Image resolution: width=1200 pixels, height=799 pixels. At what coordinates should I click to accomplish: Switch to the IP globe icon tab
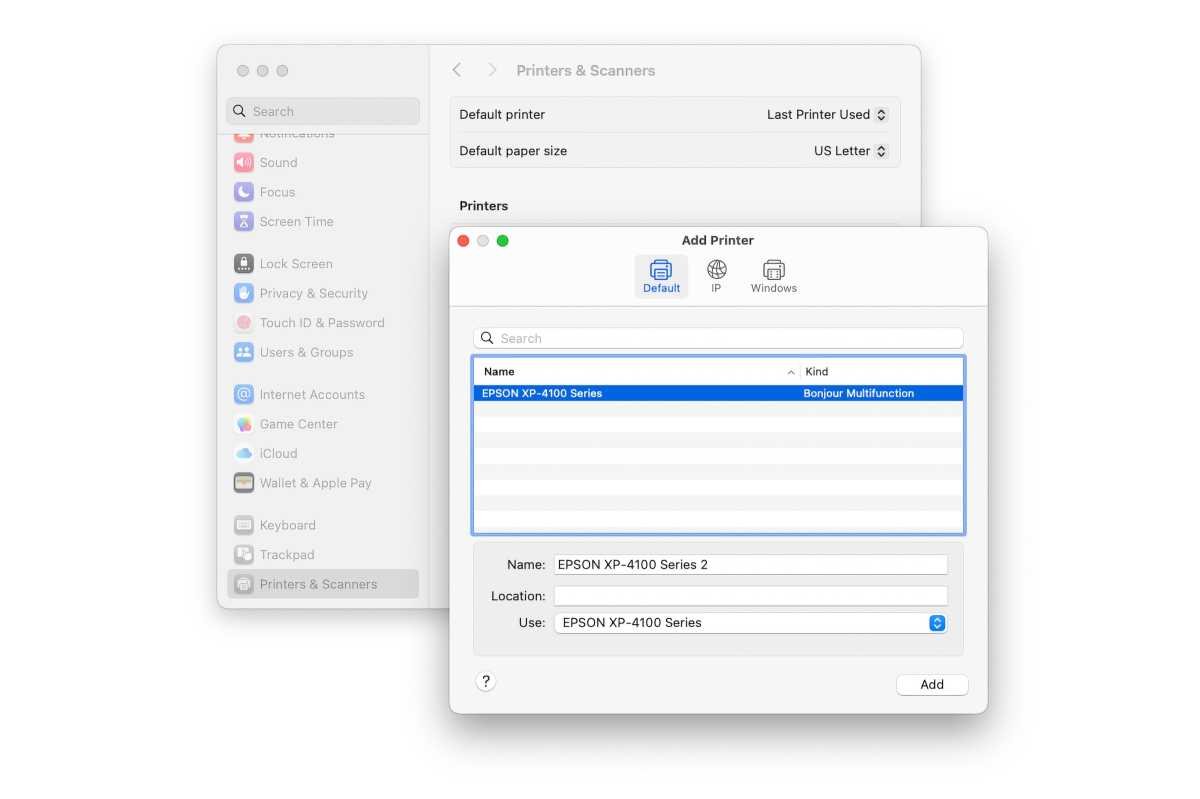click(x=716, y=270)
